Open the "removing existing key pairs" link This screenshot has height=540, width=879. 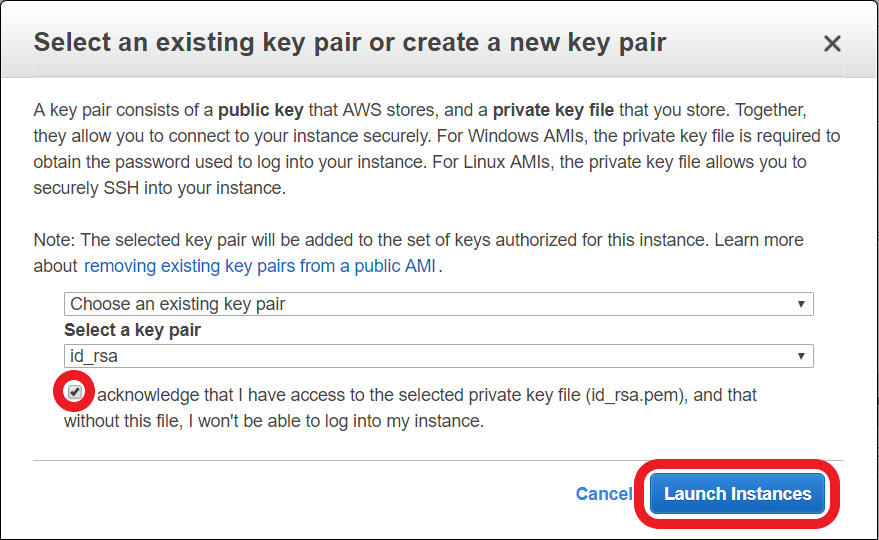(260, 267)
